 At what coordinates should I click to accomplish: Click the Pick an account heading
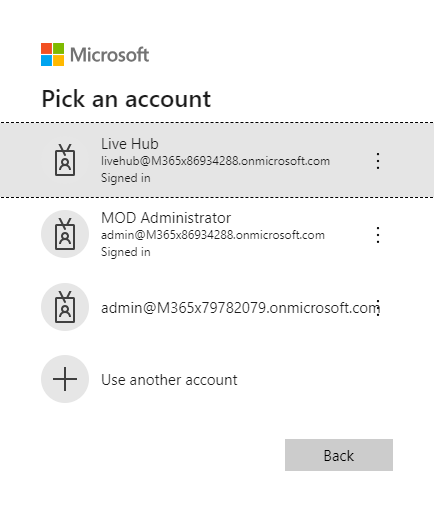coord(126,99)
